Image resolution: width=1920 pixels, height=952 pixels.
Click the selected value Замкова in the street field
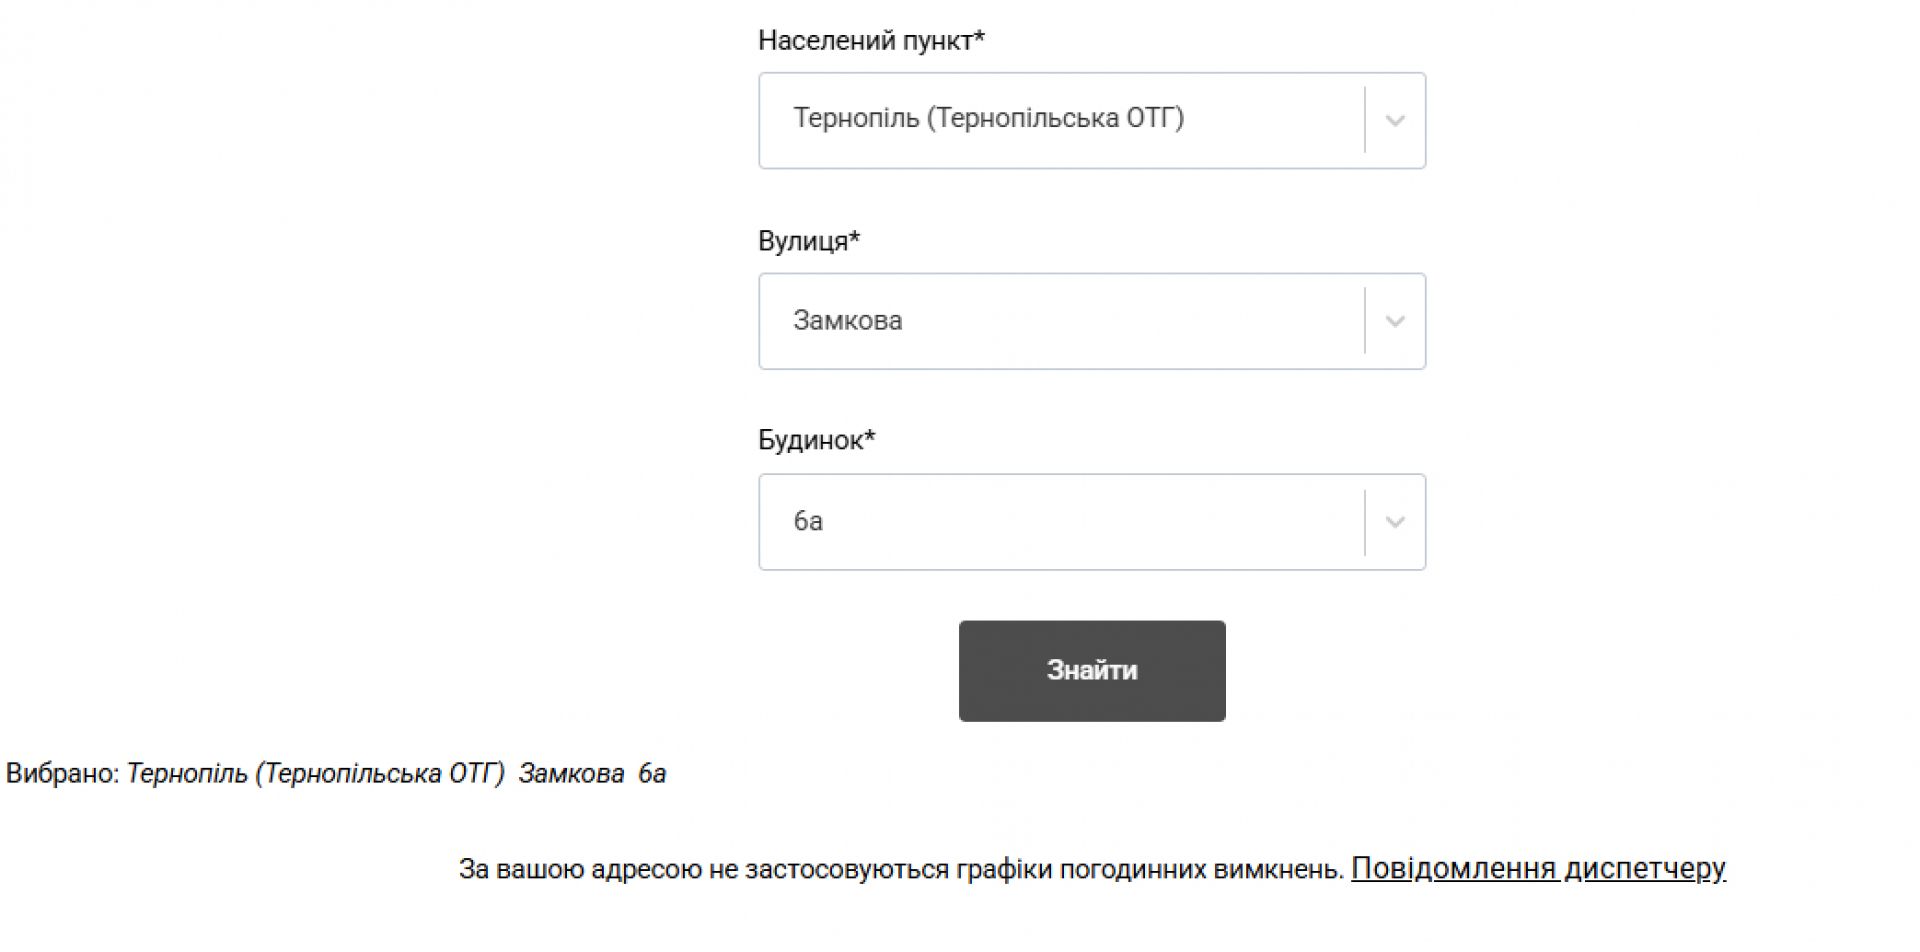pyautogui.click(x=847, y=321)
